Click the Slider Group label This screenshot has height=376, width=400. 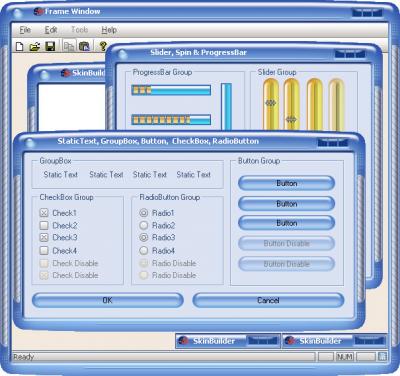pyautogui.click(x=277, y=72)
